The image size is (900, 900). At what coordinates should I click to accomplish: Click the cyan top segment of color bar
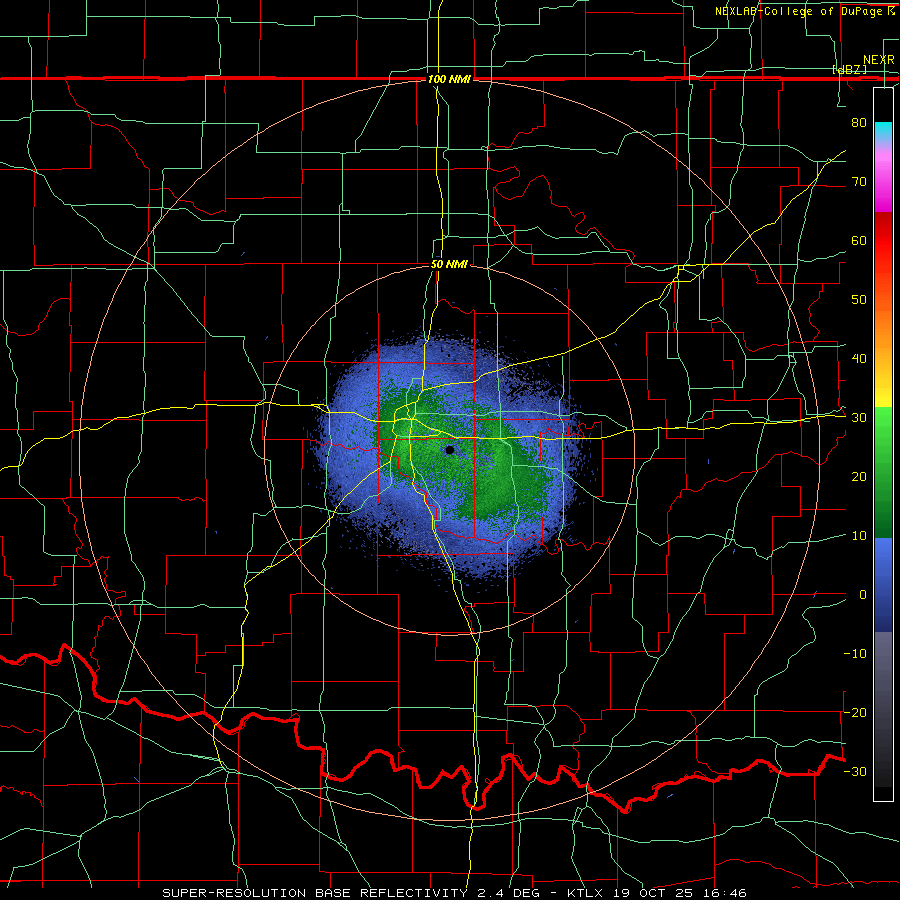(x=883, y=131)
